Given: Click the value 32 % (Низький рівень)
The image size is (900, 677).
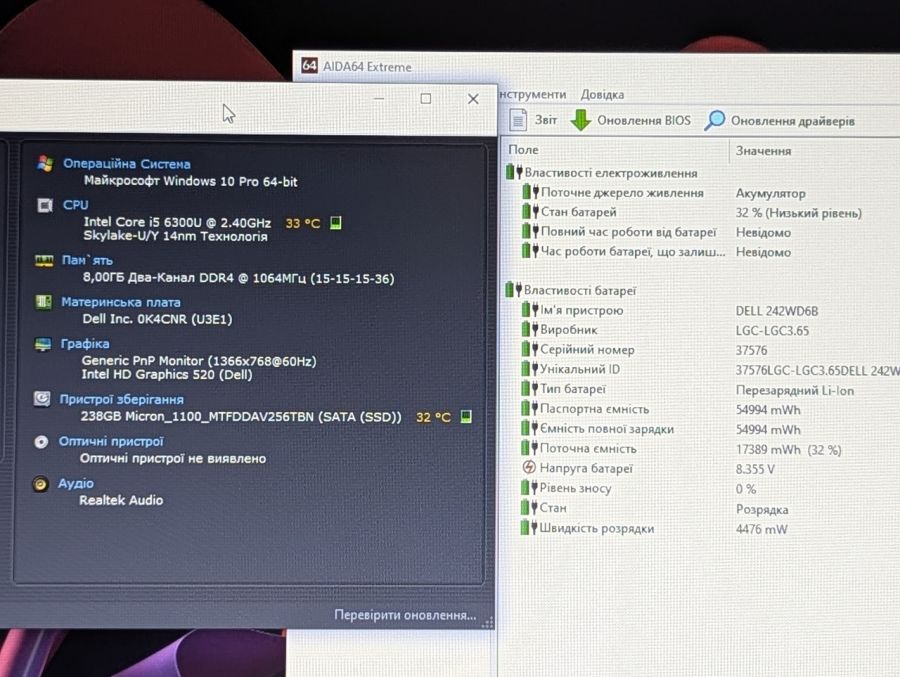Looking at the screenshot, I should tap(798, 213).
